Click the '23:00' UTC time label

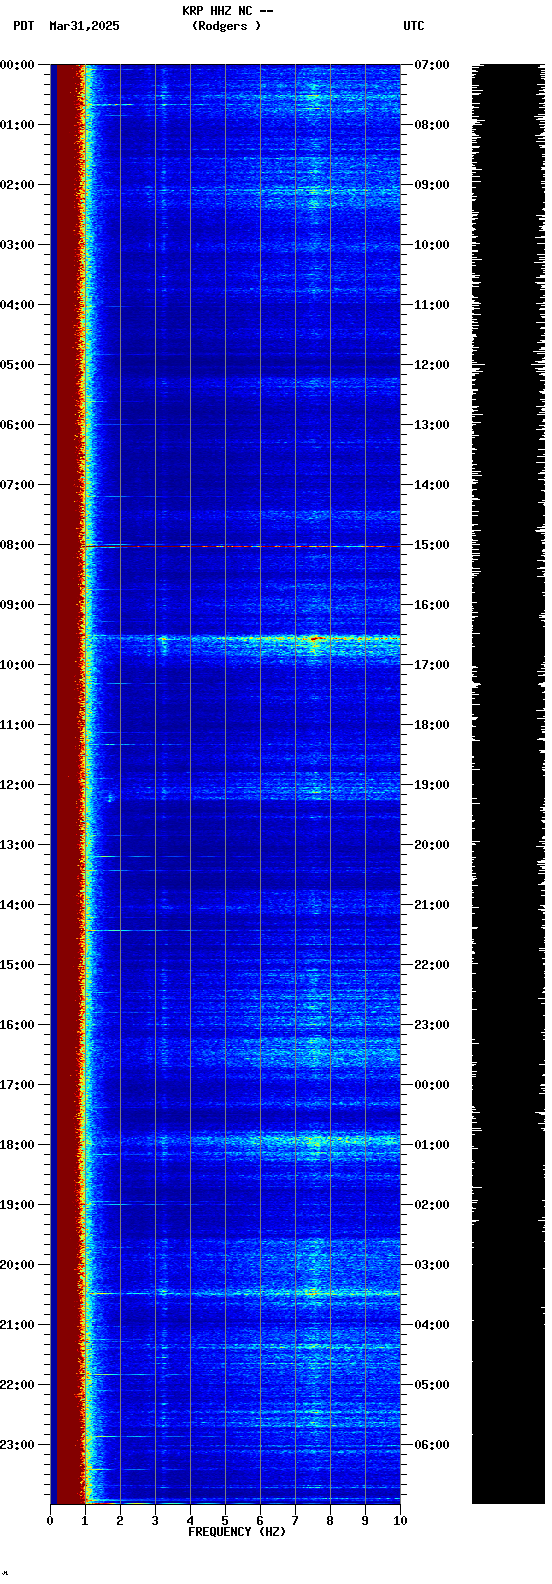coord(432,1025)
